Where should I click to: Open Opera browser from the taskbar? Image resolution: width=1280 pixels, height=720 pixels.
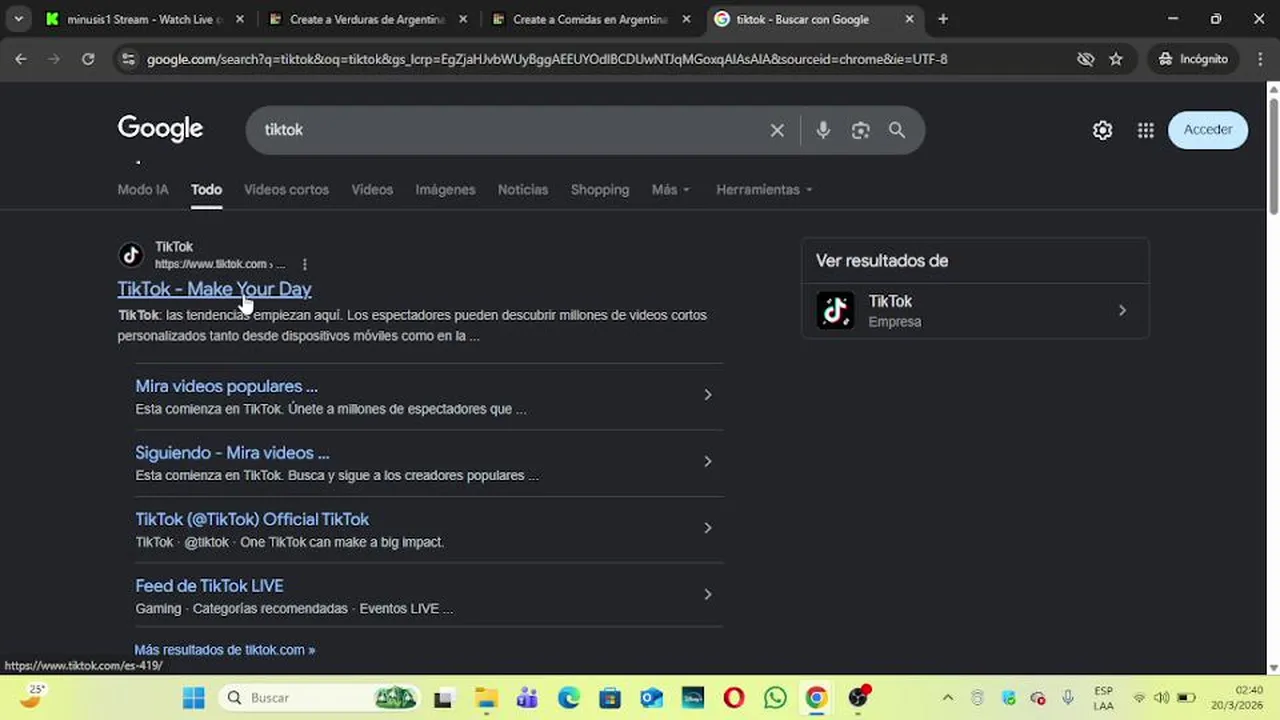734,697
